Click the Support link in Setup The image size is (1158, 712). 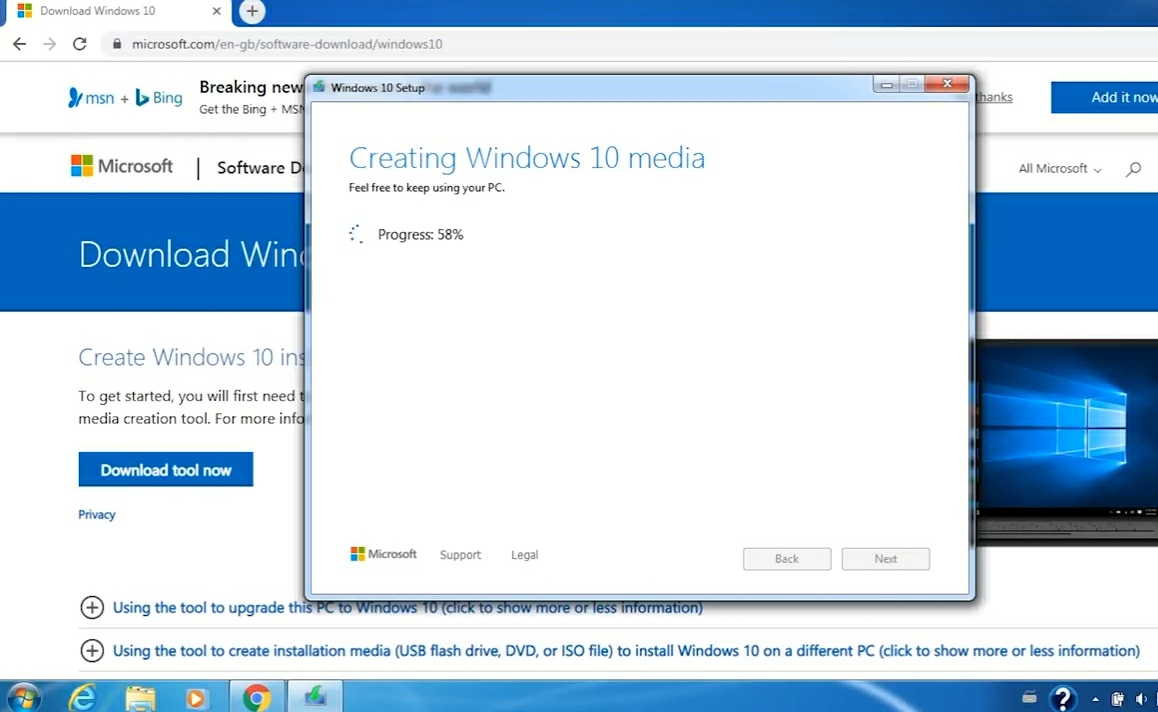pyautogui.click(x=460, y=555)
